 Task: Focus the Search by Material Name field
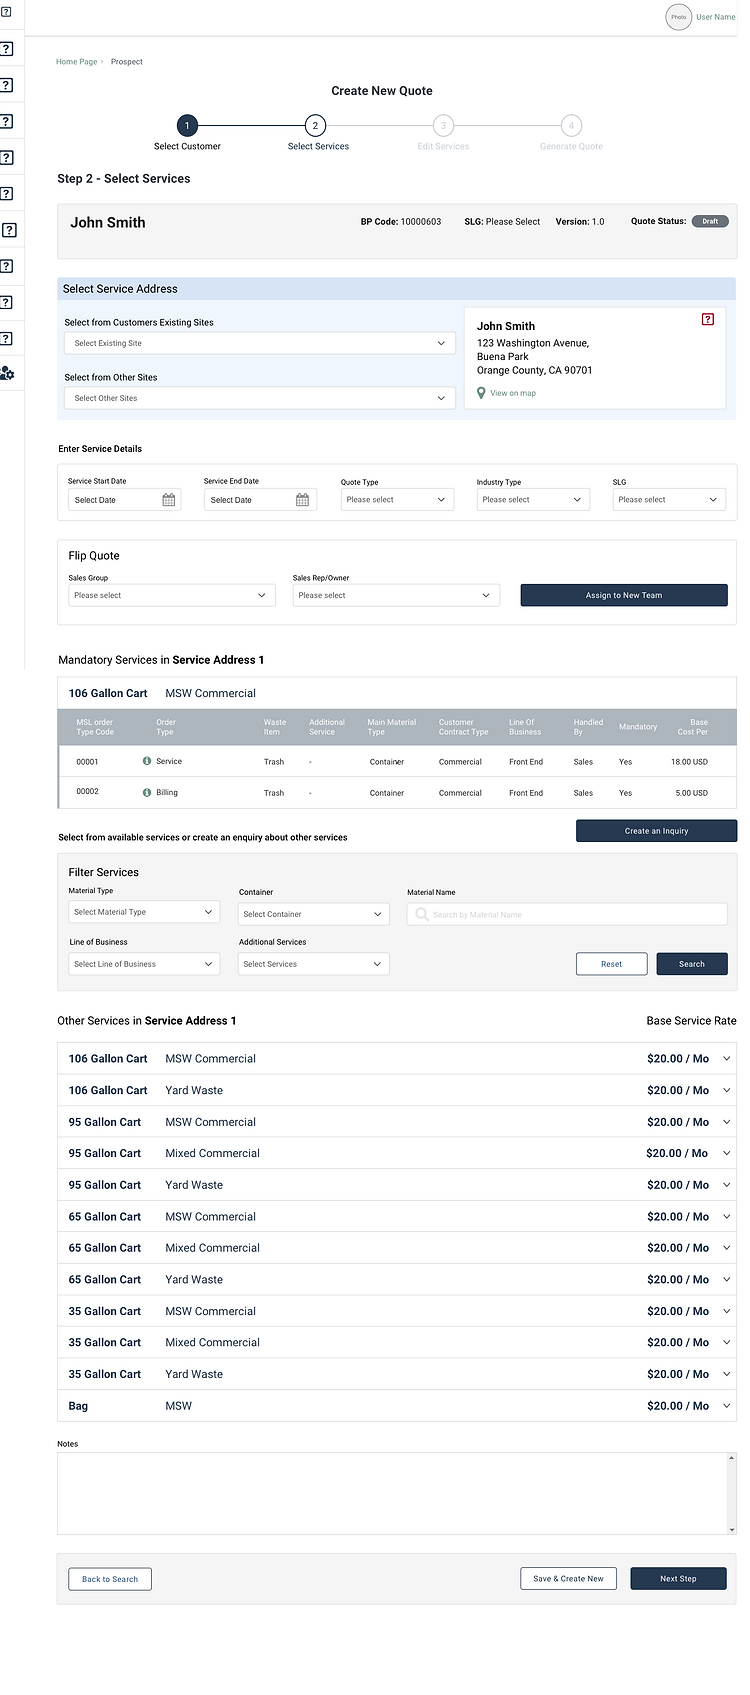[567, 914]
